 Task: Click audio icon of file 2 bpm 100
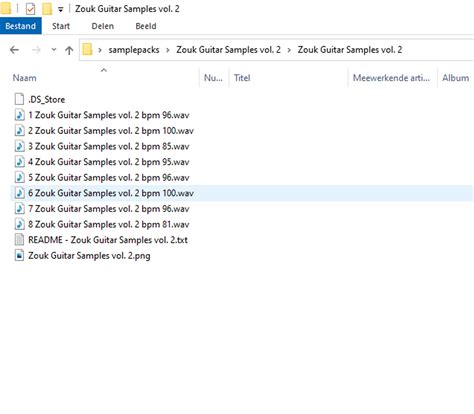19,130
